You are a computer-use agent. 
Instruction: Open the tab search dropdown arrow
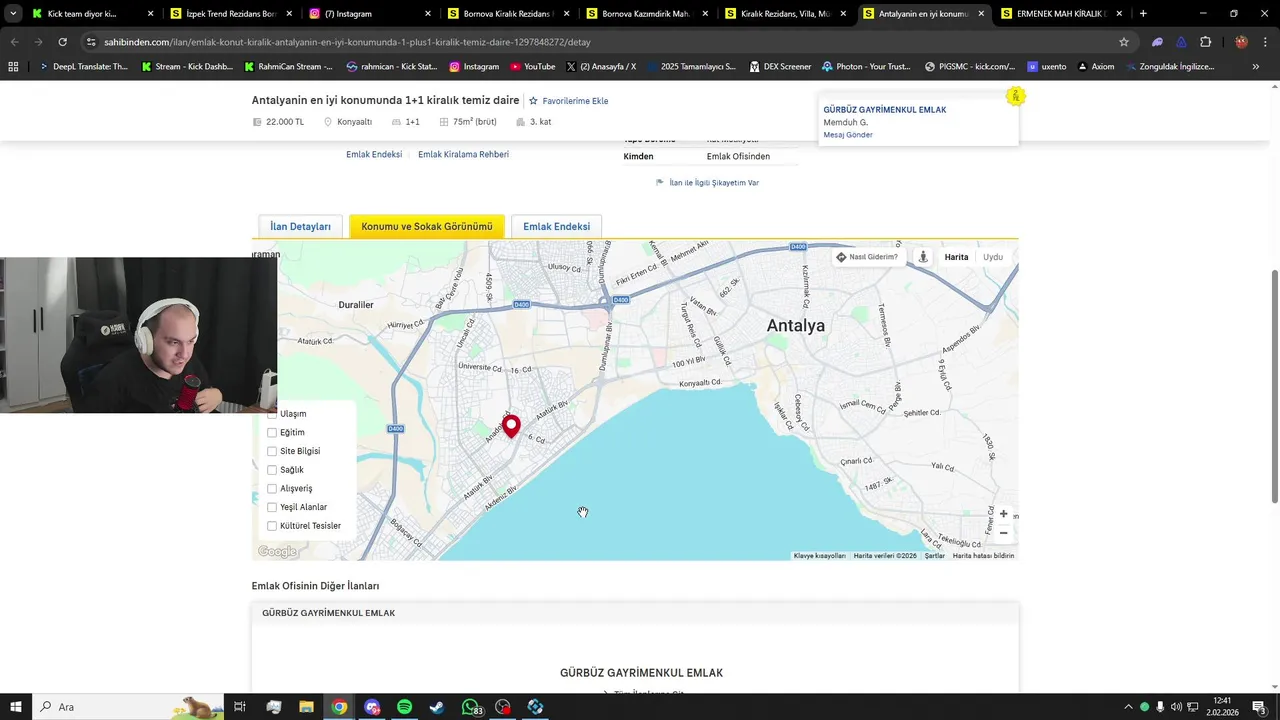pyautogui.click(x=13, y=14)
